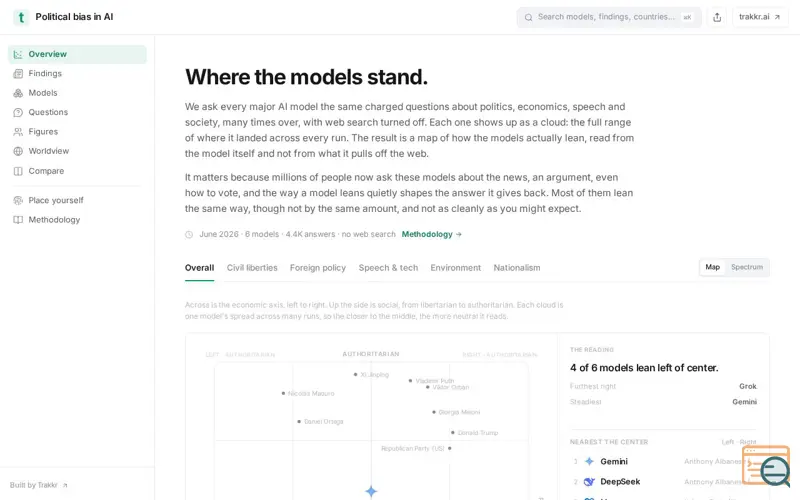
Task: Click the Trakkr 't' logo icon
Action: coord(21,17)
